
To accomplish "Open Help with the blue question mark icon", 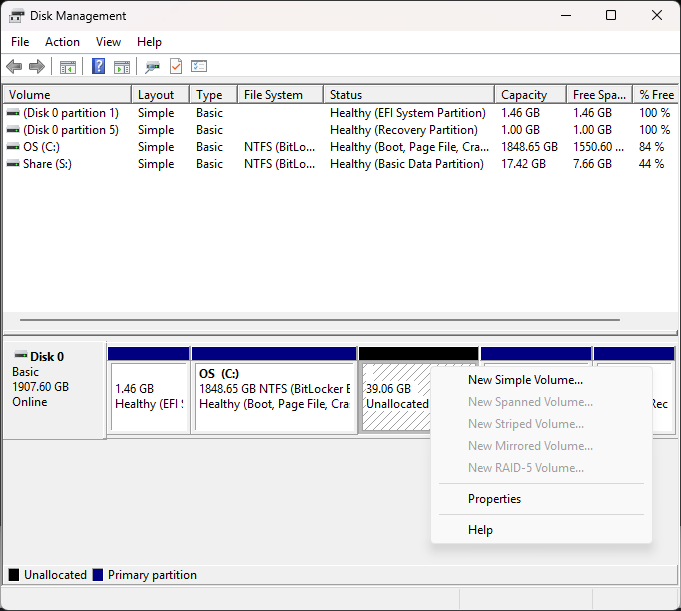I will [99, 66].
